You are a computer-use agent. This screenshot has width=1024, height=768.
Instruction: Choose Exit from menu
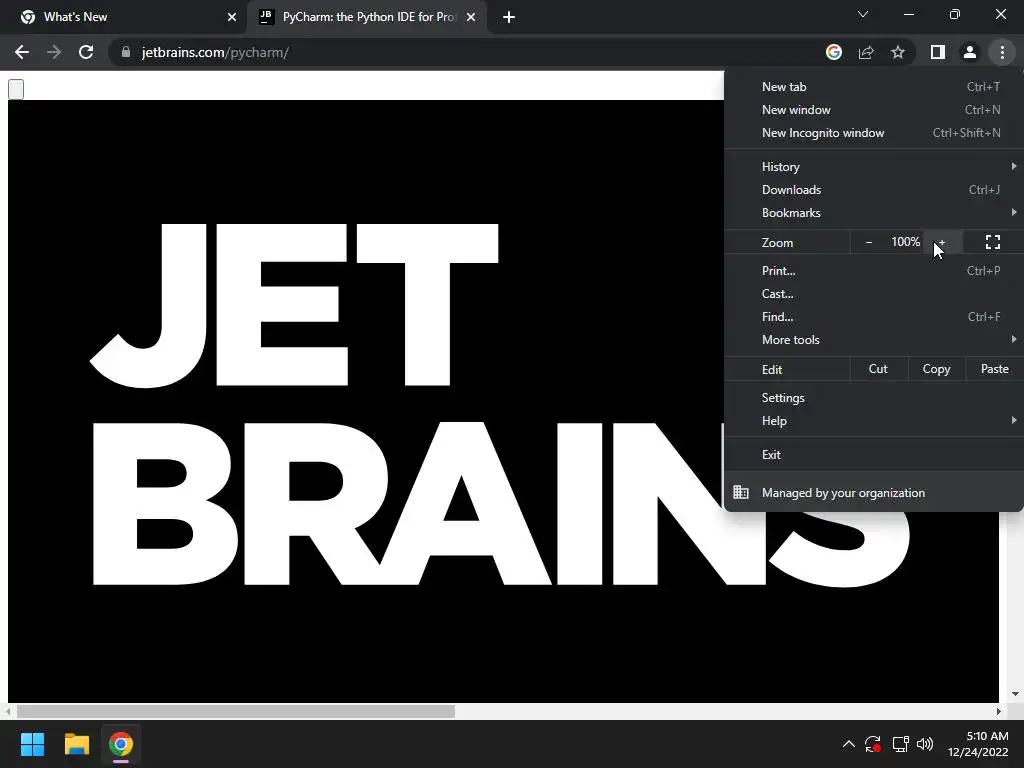tap(874, 455)
